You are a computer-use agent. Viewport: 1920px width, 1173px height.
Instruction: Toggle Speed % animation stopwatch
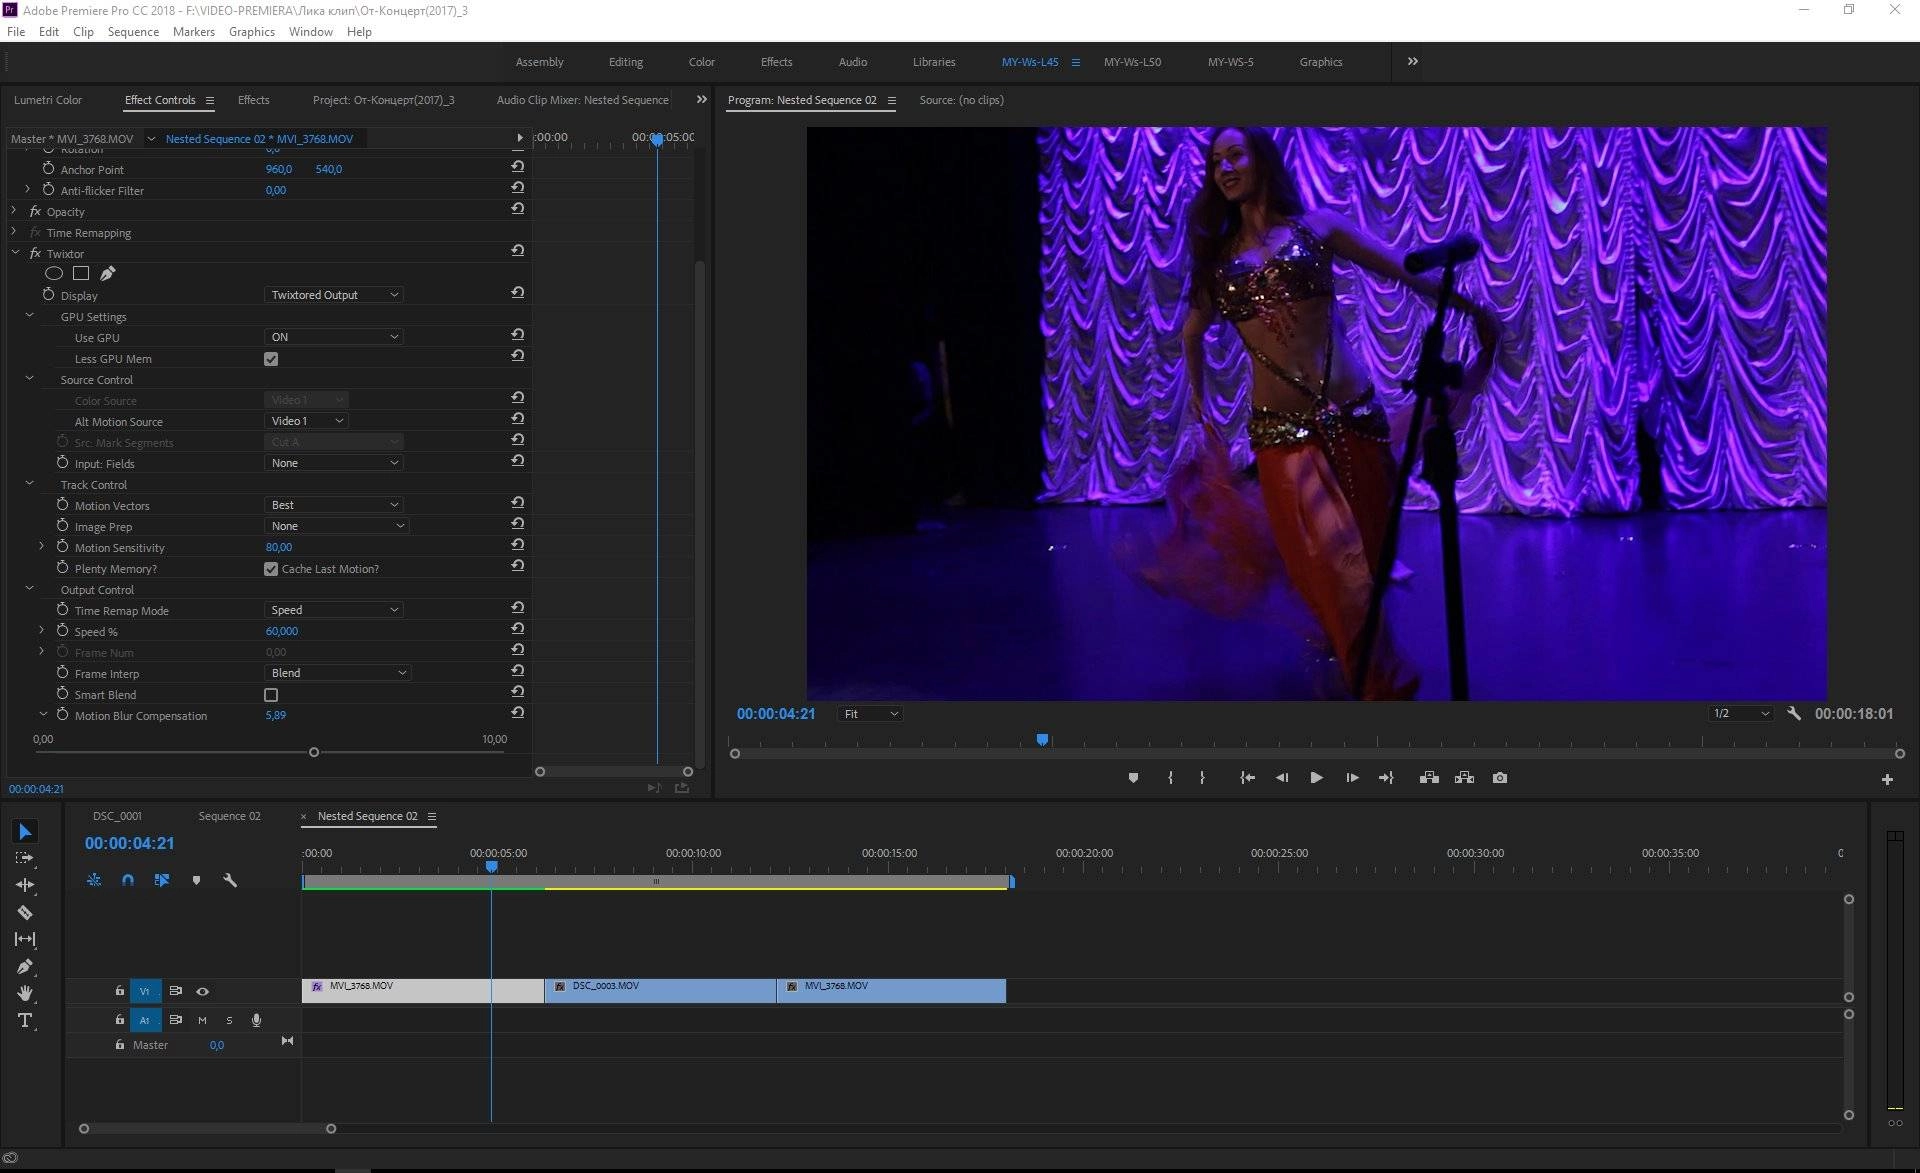point(62,631)
